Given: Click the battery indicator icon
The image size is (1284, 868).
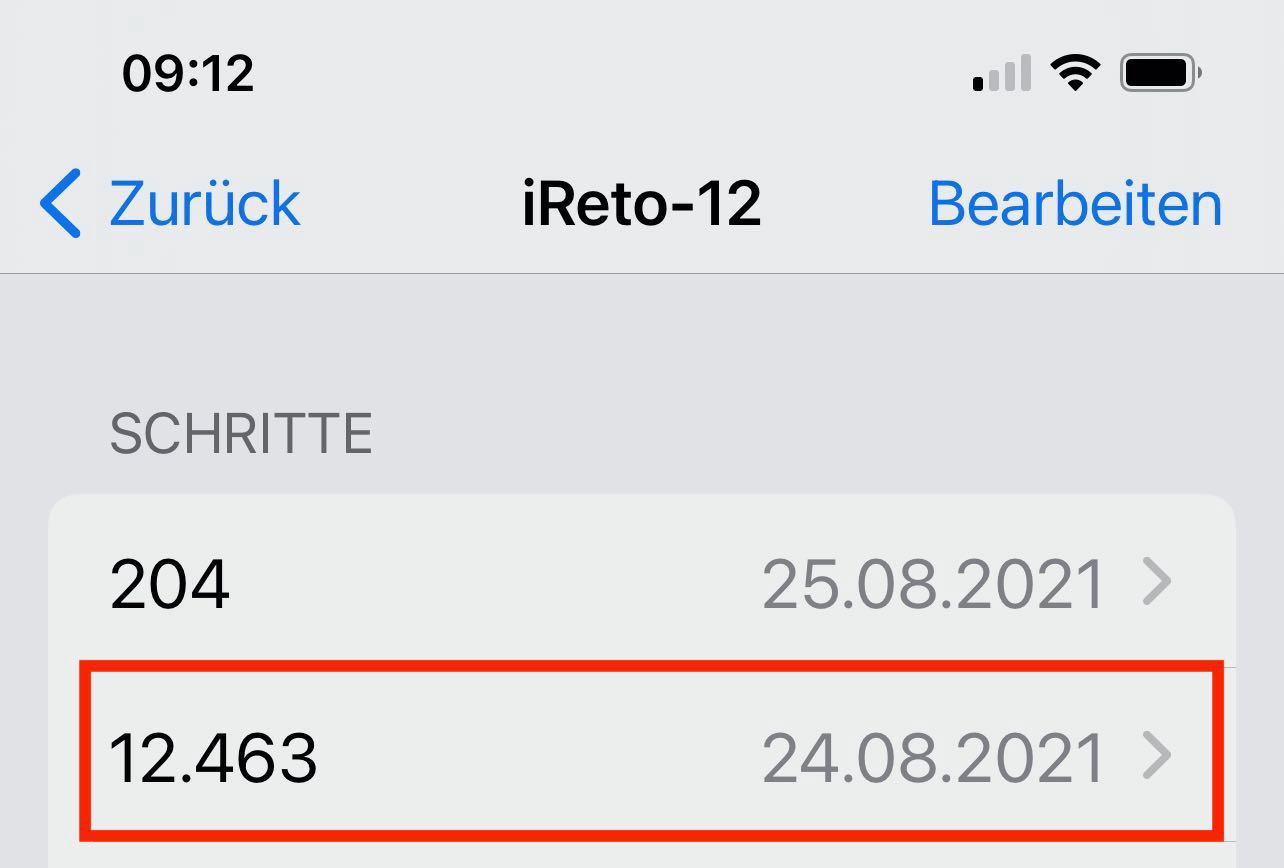Looking at the screenshot, I should (1160, 73).
